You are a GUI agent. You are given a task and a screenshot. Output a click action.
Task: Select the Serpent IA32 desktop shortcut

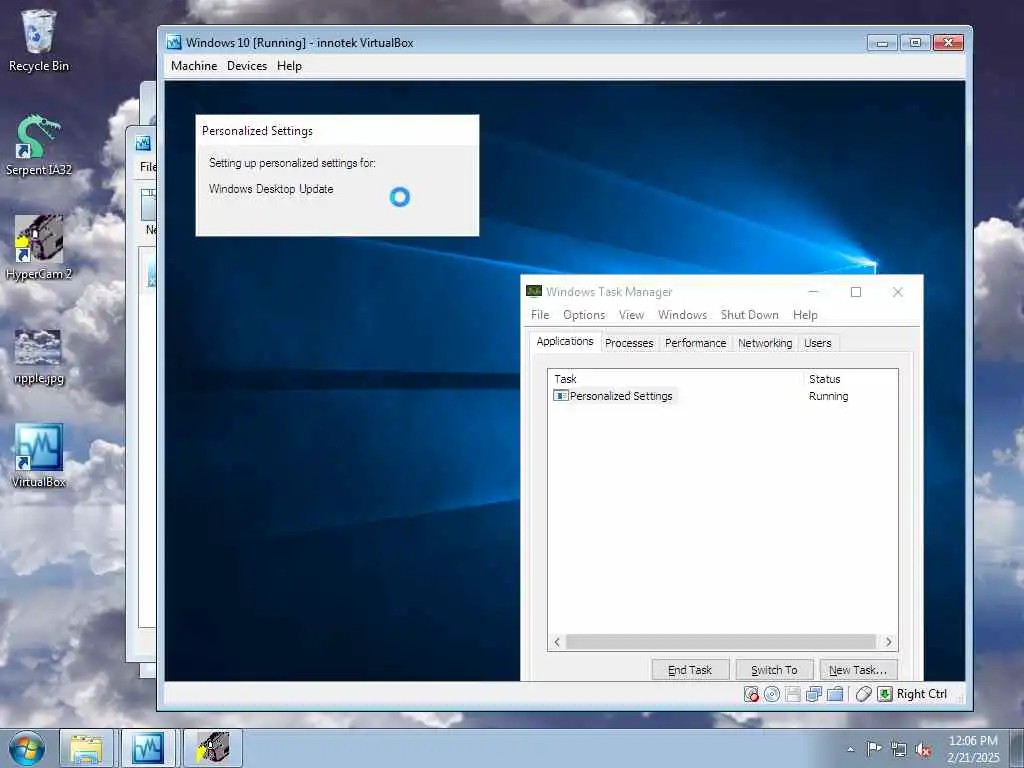tap(39, 145)
